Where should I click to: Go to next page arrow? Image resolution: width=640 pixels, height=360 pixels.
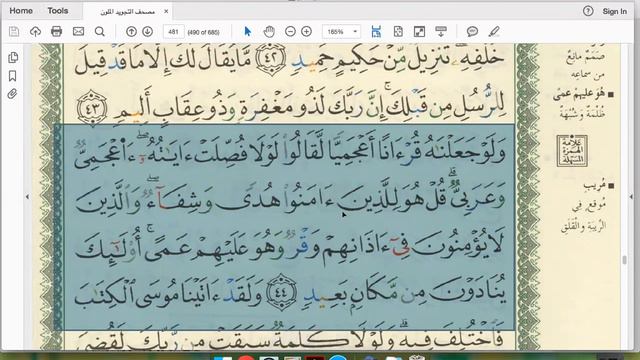coord(147,31)
